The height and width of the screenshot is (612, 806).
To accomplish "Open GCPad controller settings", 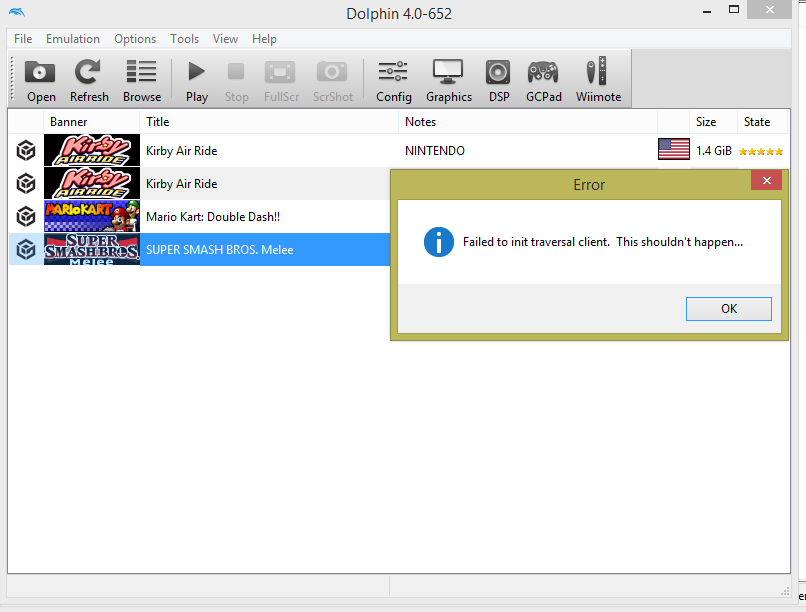I will pos(543,81).
